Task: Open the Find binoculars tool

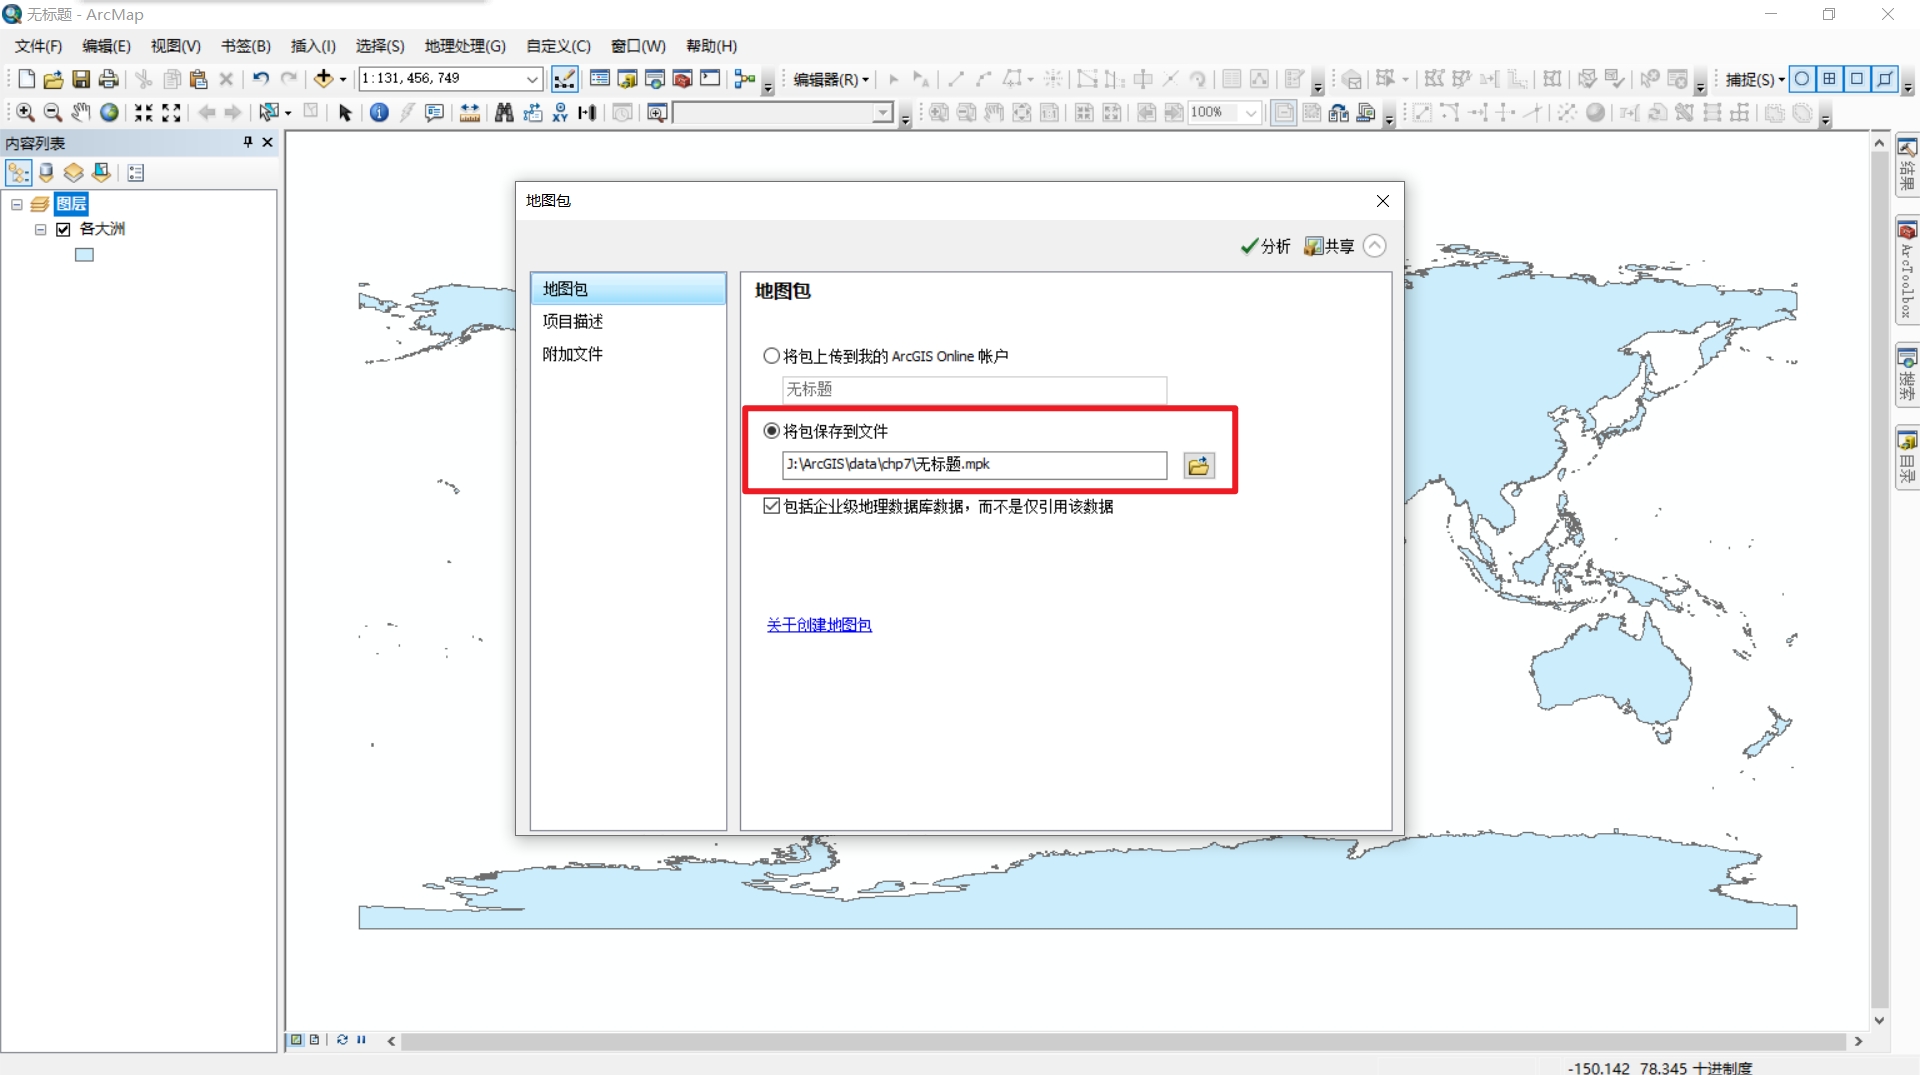Action: tap(504, 113)
